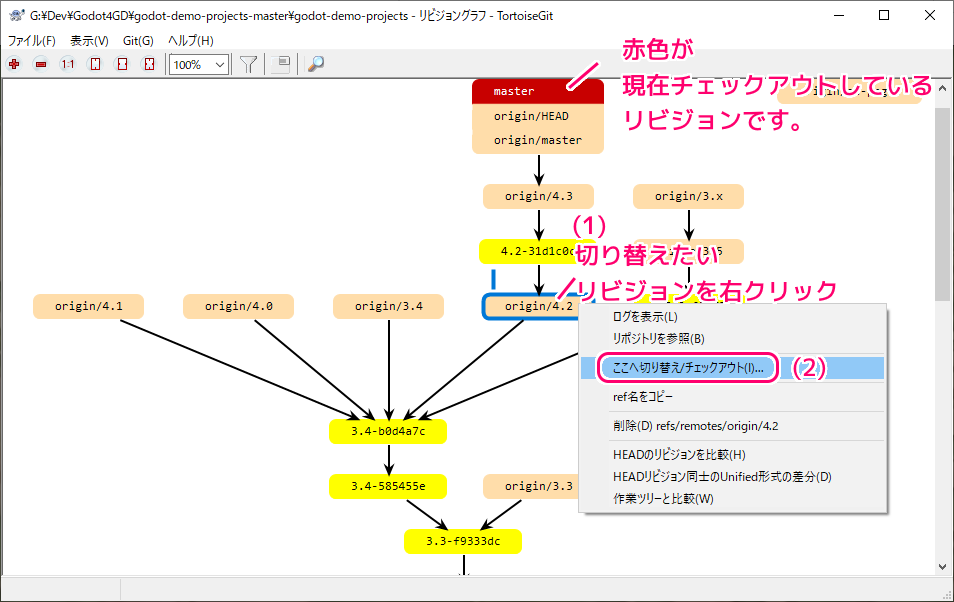Click the fit whole graph icon

point(149,64)
